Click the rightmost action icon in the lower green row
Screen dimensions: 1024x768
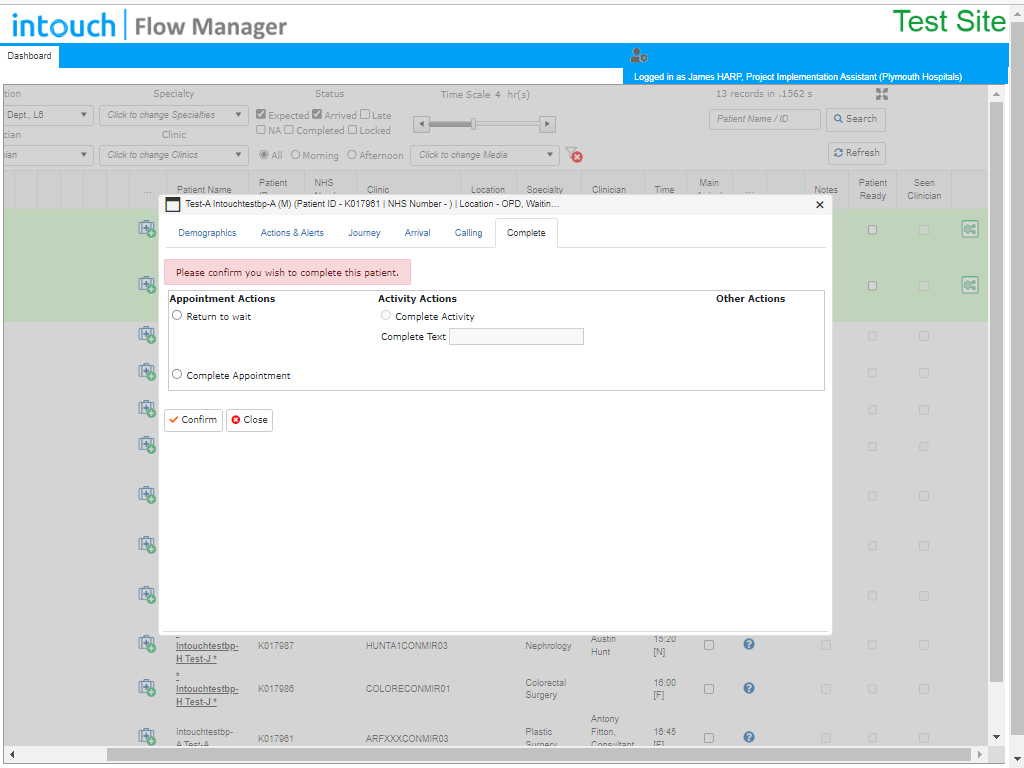pyautogui.click(x=970, y=285)
